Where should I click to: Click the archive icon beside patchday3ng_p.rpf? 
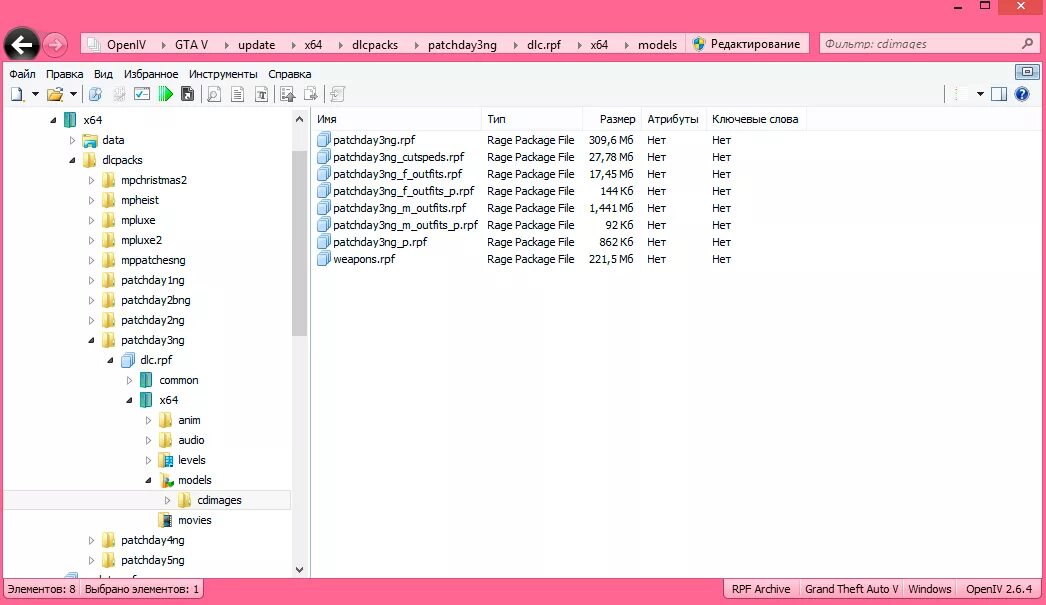click(x=324, y=242)
